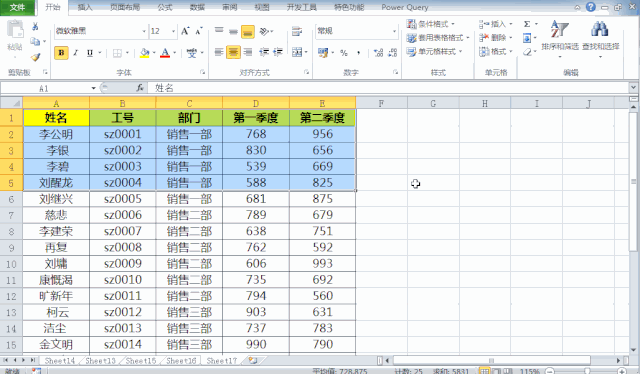
Task: Select row 10 header
Action: (x=11, y=264)
